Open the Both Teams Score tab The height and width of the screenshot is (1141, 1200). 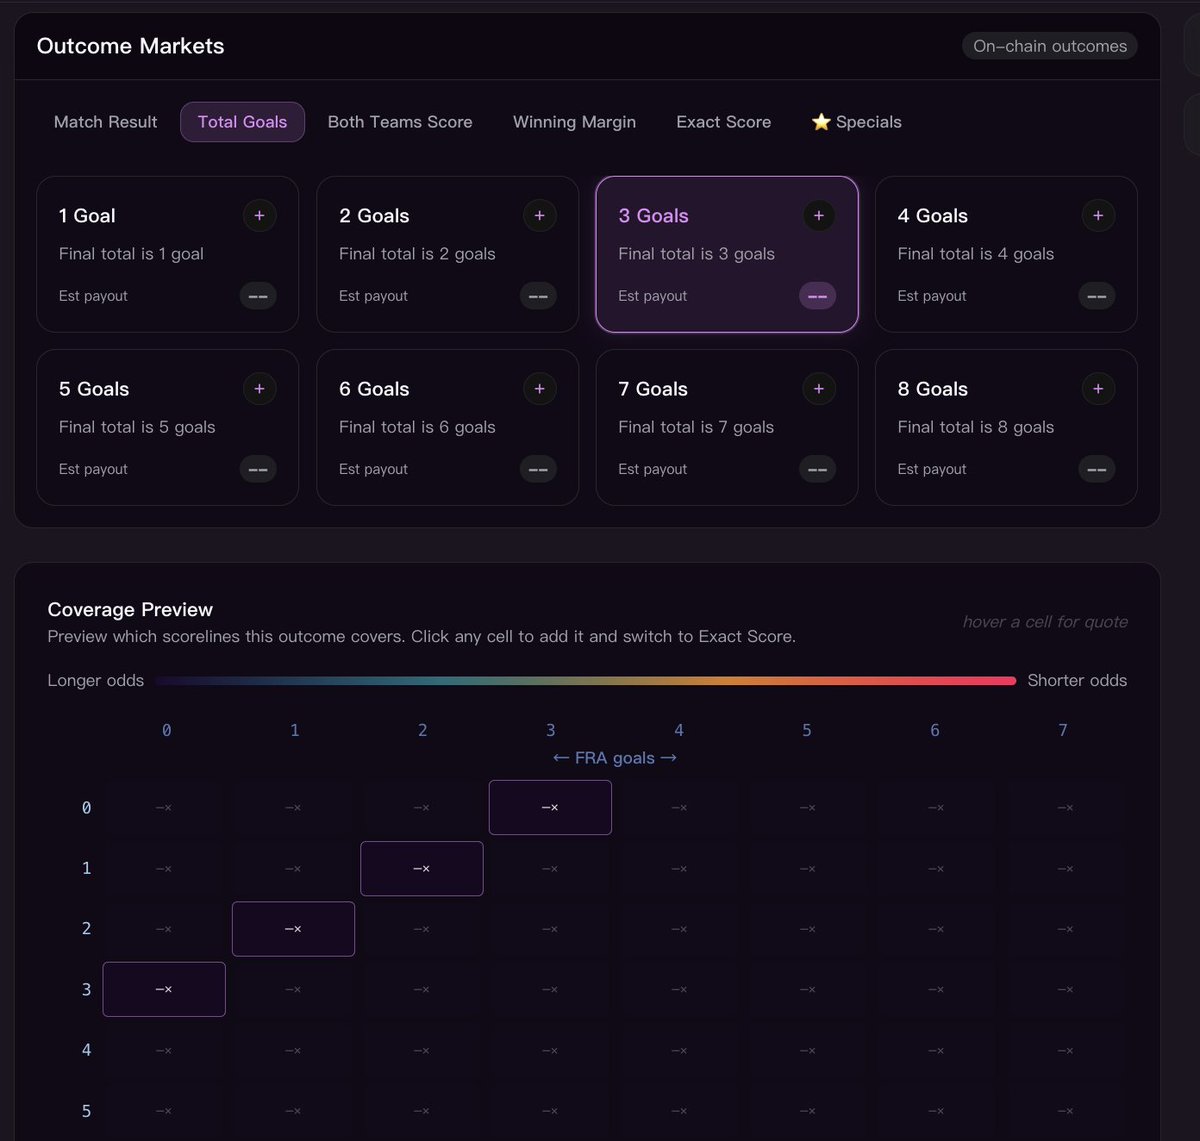coord(400,122)
